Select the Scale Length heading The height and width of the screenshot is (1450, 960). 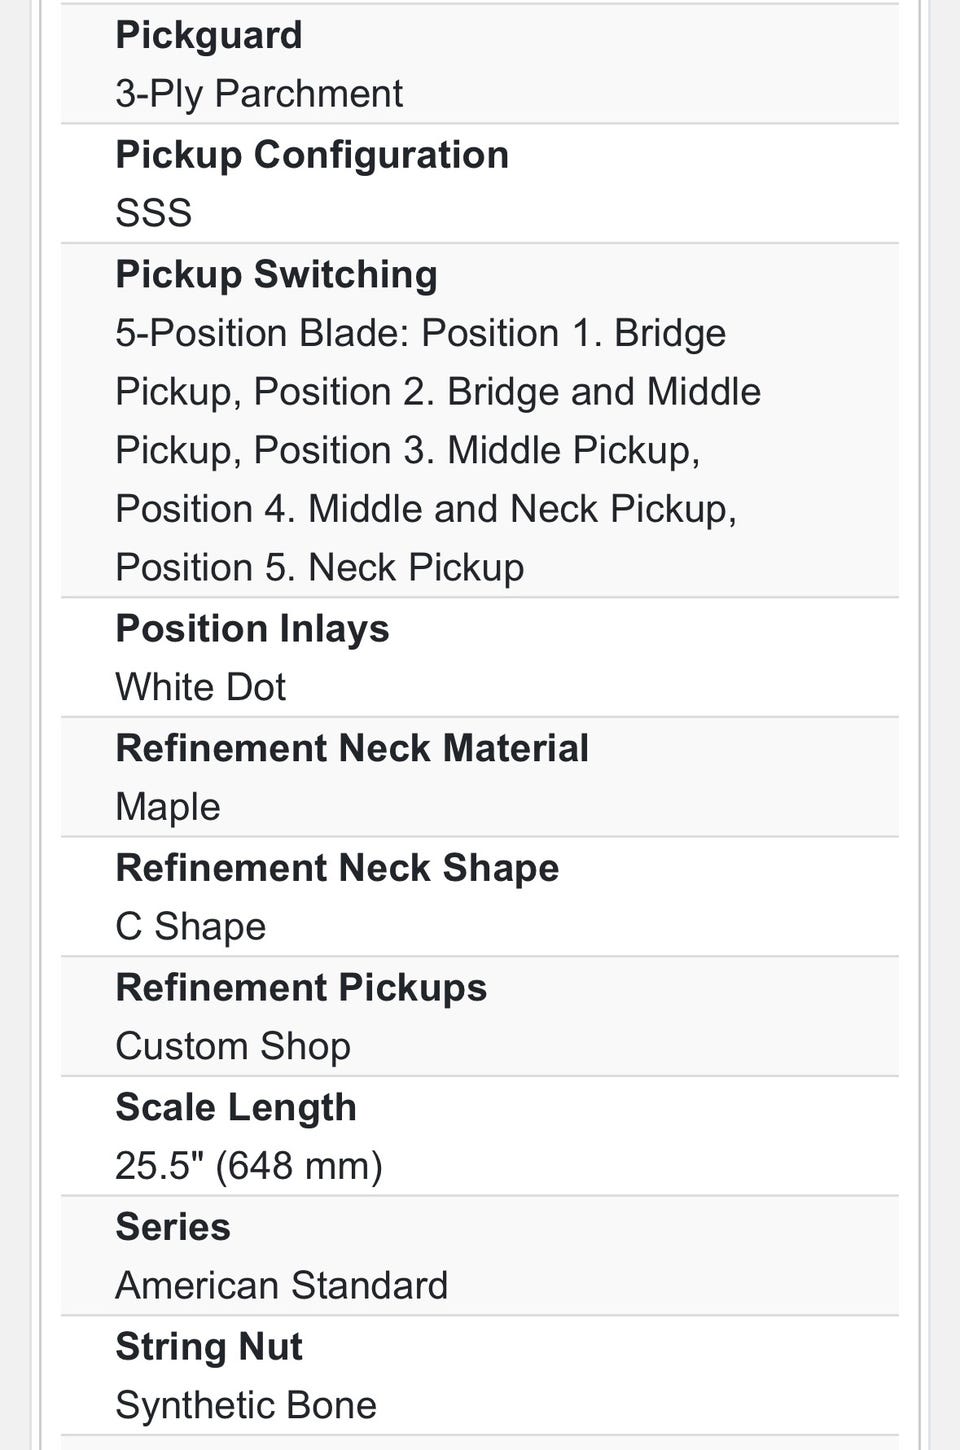236,1108
